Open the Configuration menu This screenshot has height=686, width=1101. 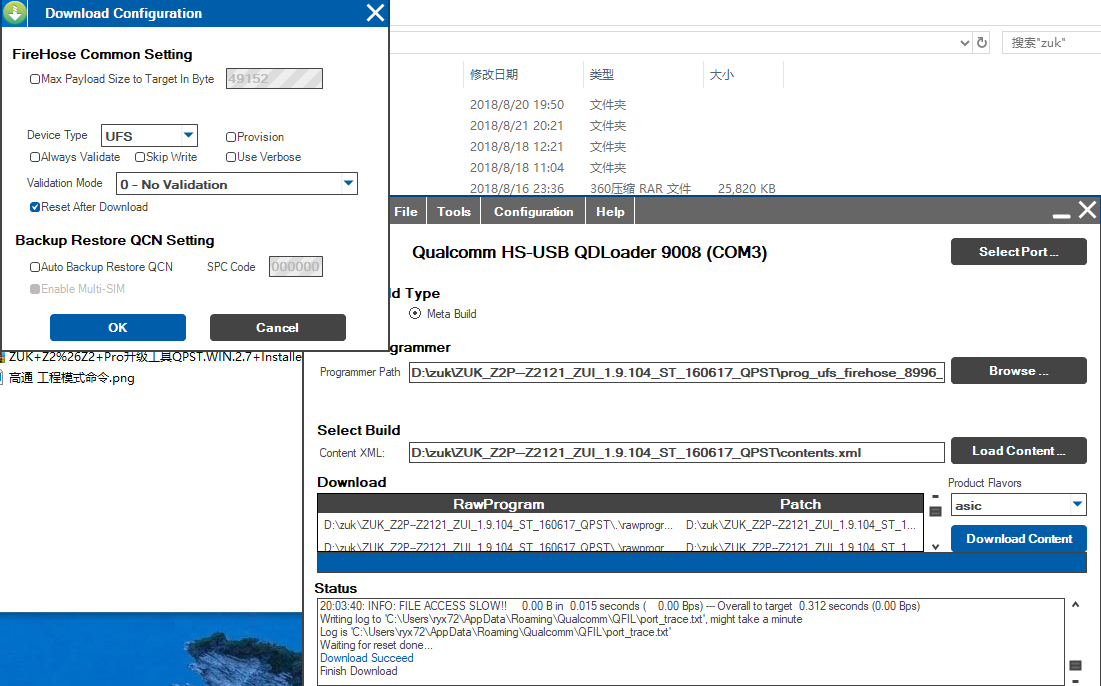click(x=533, y=212)
